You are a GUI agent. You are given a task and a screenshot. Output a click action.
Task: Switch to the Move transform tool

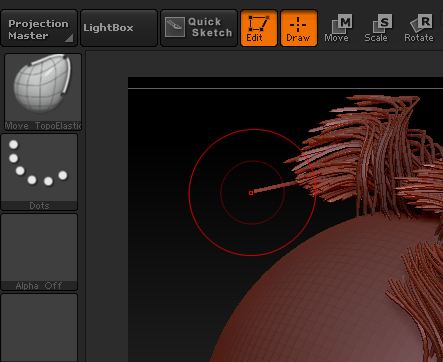338,28
